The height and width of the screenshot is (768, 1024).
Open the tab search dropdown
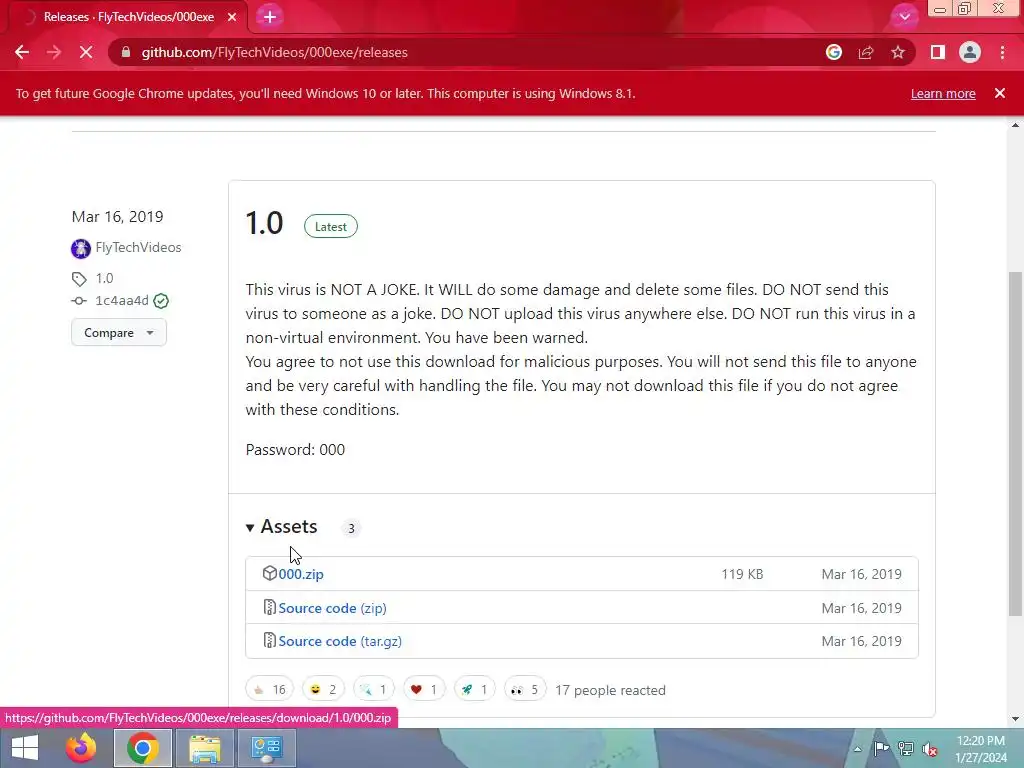(904, 17)
